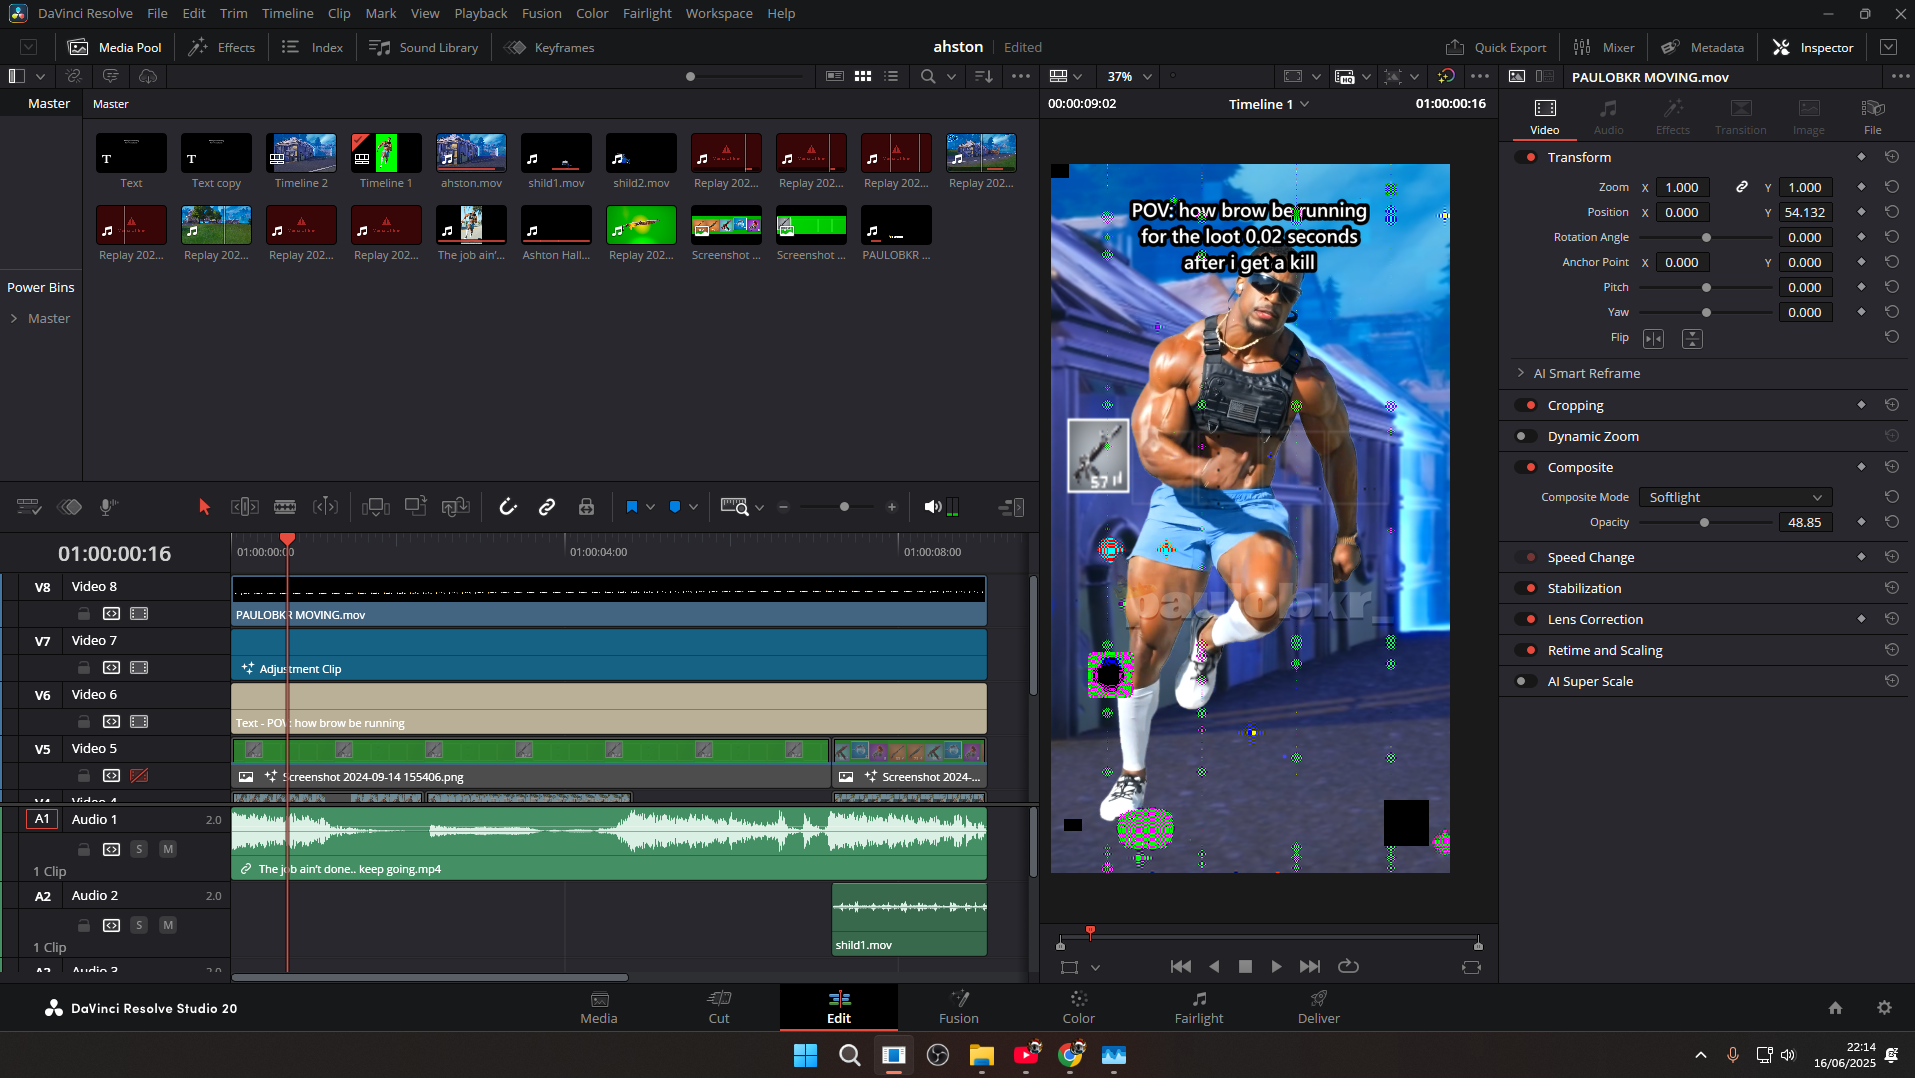Open the voiceover microphone tool
Screen dimensions: 1915x1078
click(x=108, y=507)
